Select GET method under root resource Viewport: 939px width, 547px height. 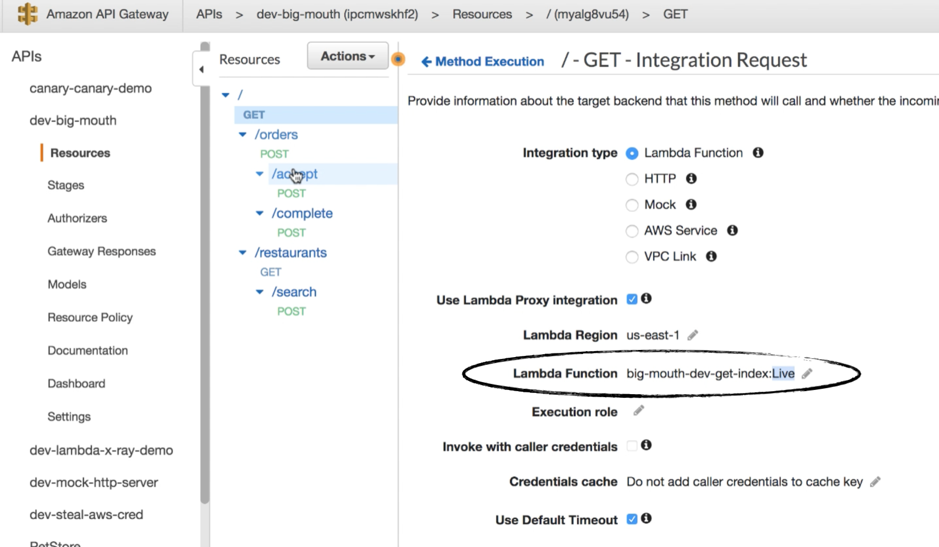(254, 114)
